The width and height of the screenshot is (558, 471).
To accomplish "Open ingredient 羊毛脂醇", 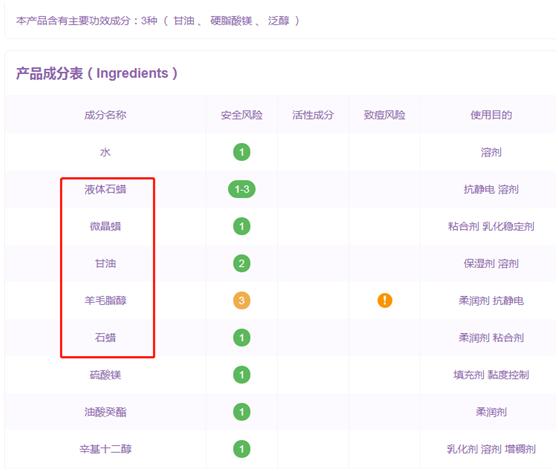I will tap(105, 301).
